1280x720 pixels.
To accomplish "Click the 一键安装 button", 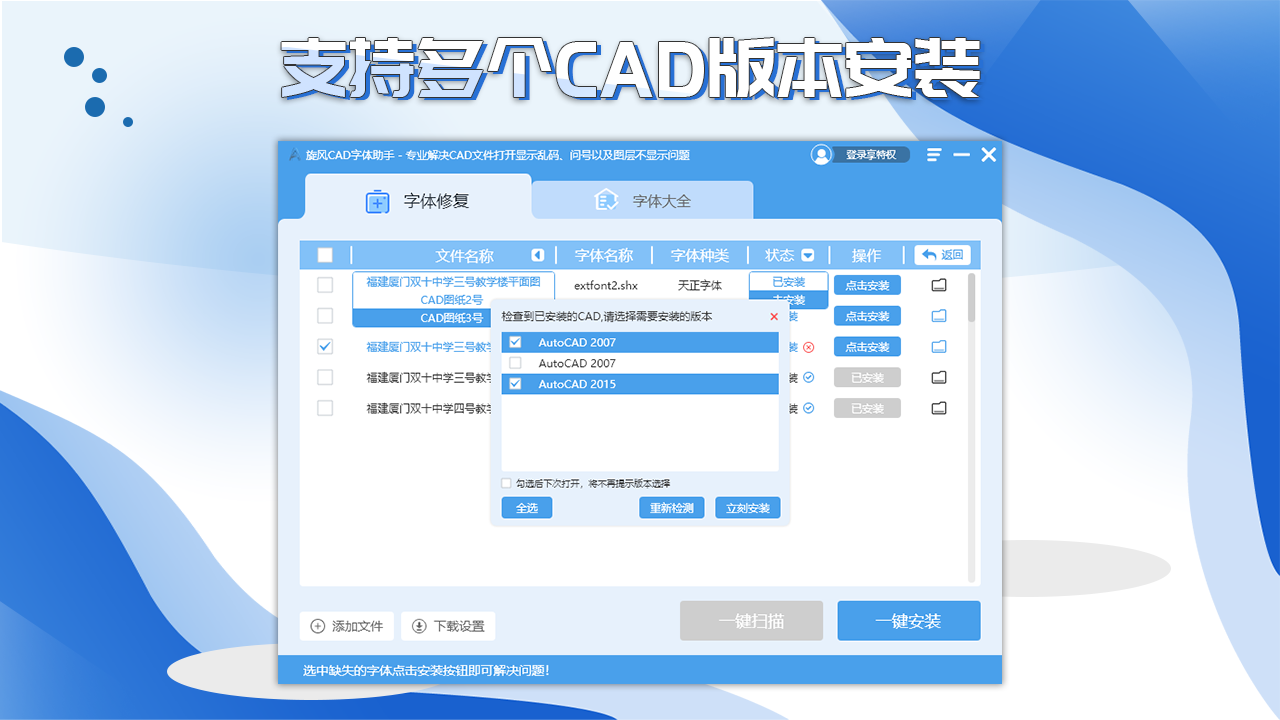I will point(908,620).
